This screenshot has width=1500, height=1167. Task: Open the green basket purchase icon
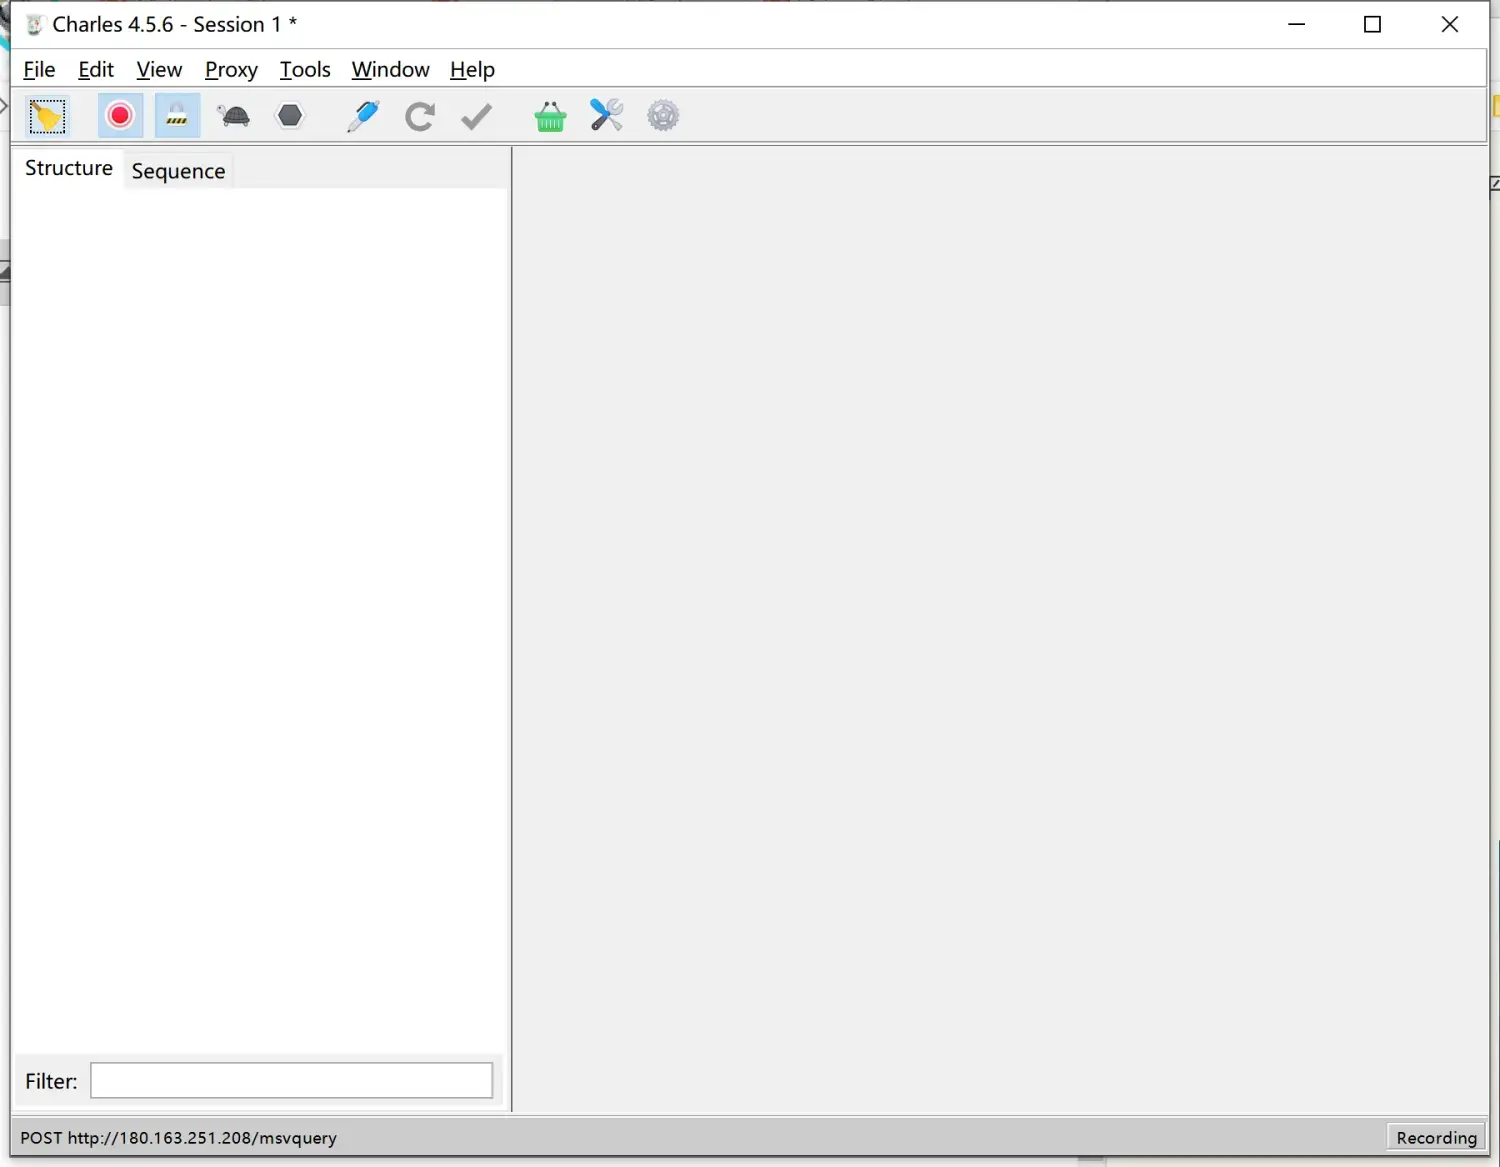550,116
